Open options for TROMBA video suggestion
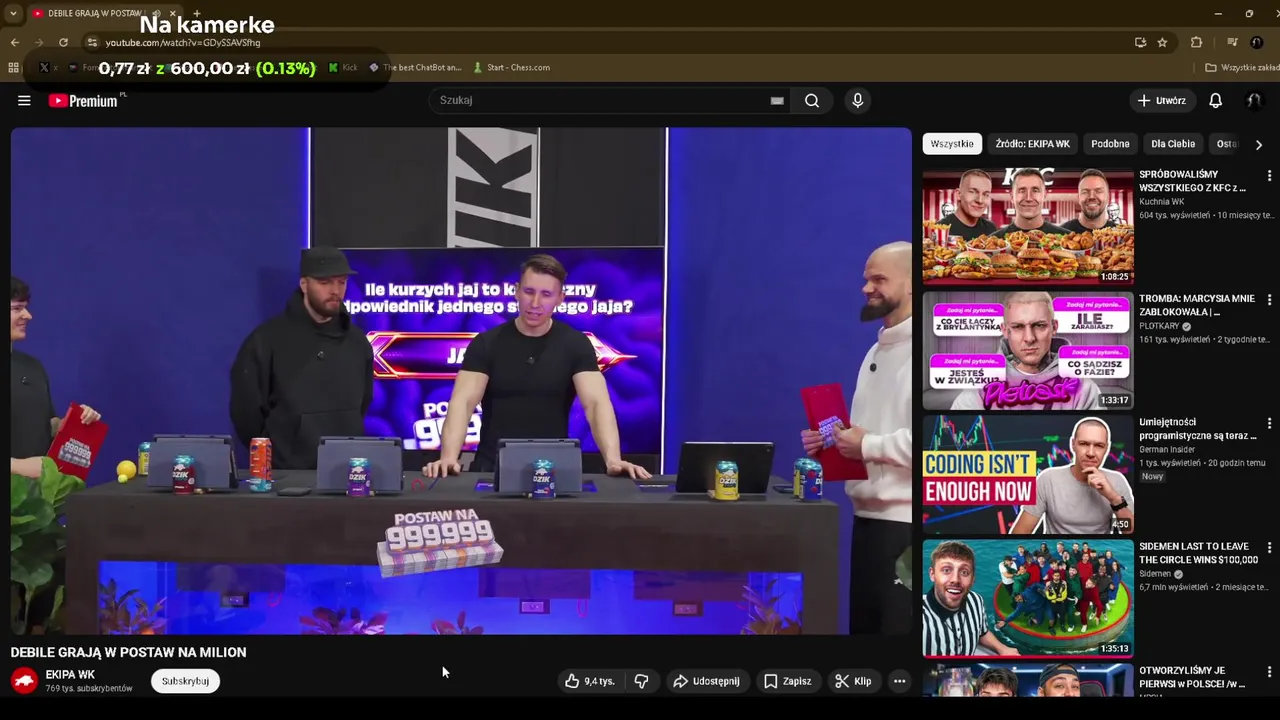Viewport: 1280px width, 720px height. [1269, 300]
